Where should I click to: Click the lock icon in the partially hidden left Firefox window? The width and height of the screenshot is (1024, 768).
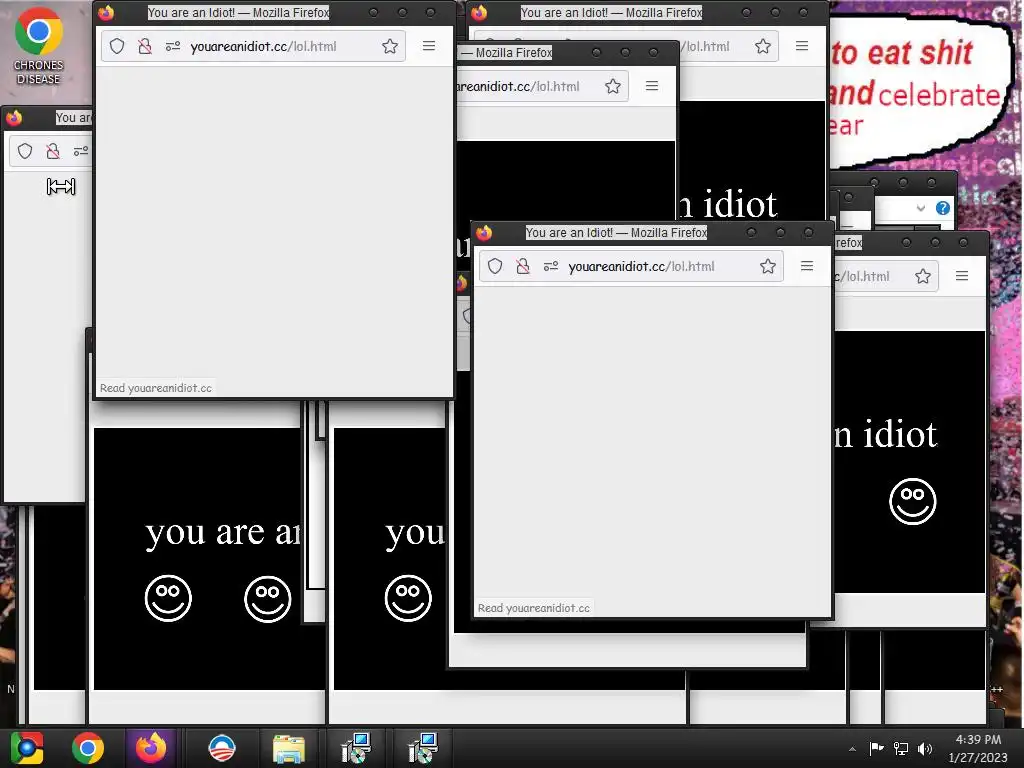53,152
